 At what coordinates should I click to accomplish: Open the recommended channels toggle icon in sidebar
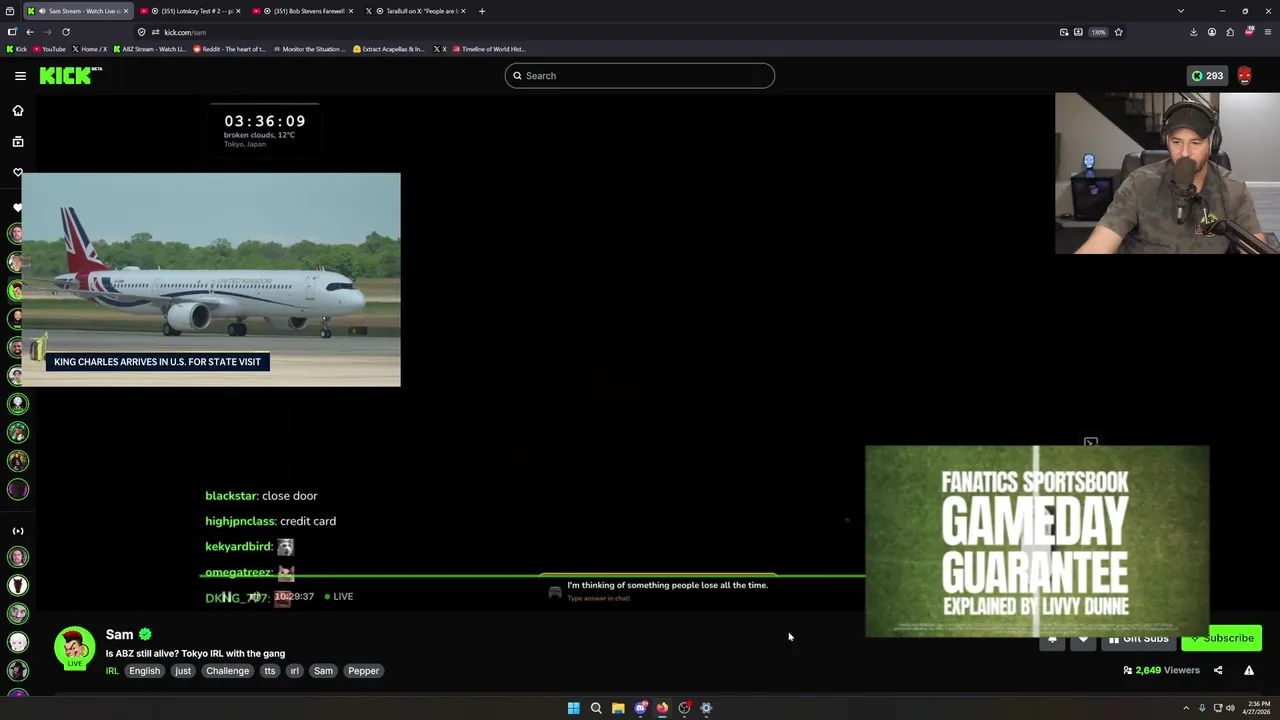(18, 531)
